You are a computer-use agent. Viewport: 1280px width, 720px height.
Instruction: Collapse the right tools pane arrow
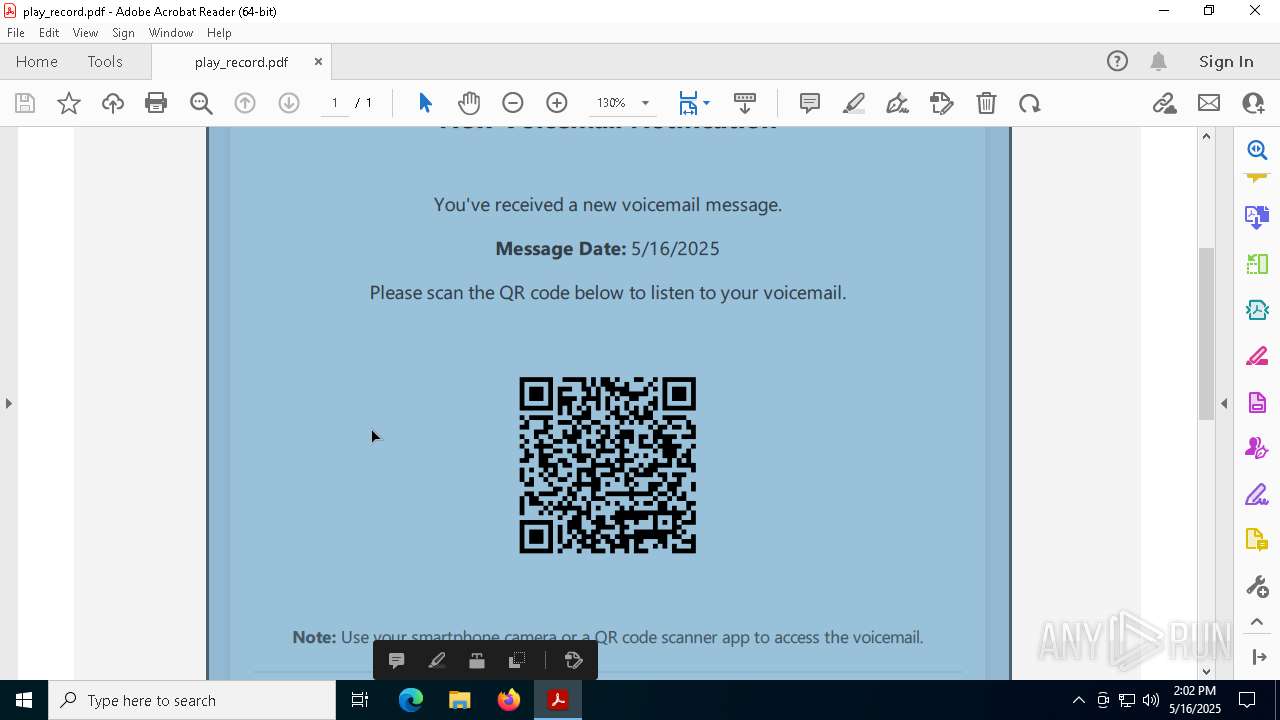[x=1224, y=403]
